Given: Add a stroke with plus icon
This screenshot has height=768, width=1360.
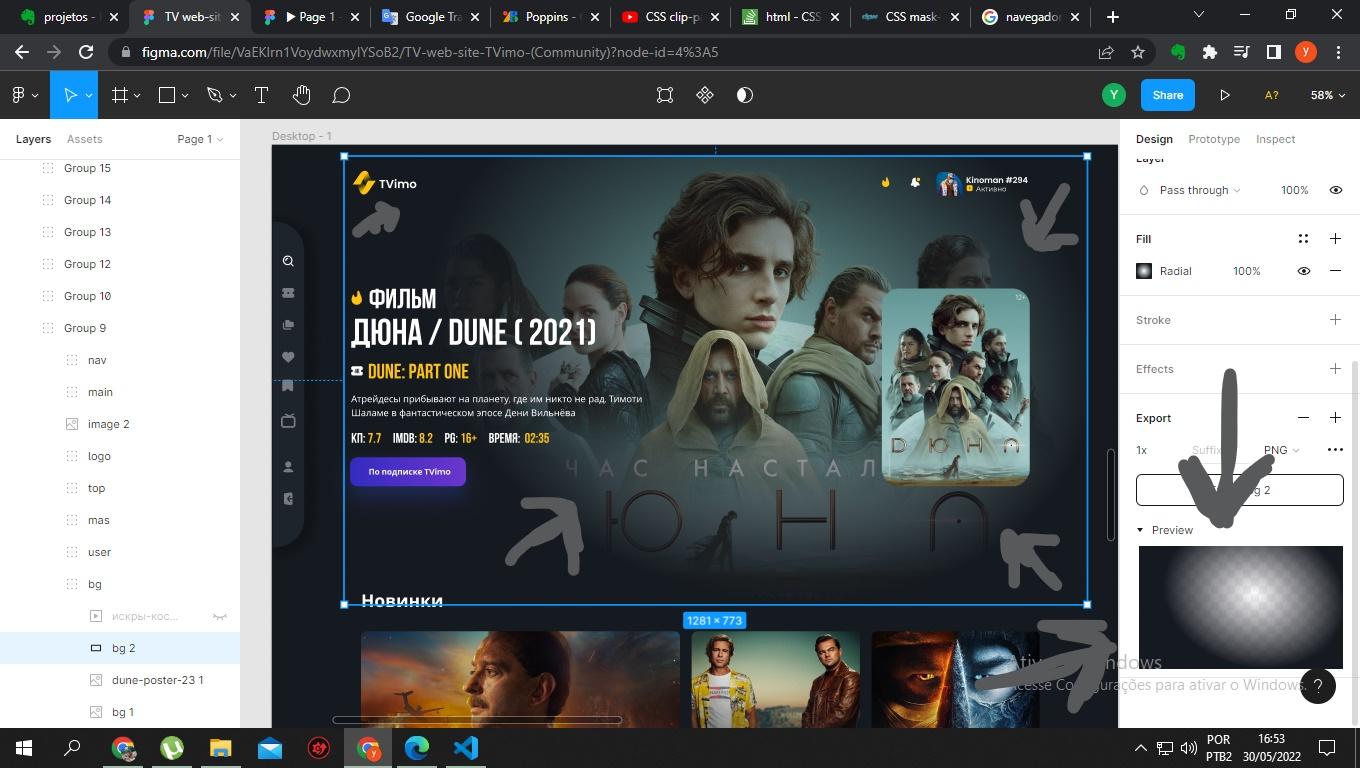Looking at the screenshot, I should (x=1335, y=320).
